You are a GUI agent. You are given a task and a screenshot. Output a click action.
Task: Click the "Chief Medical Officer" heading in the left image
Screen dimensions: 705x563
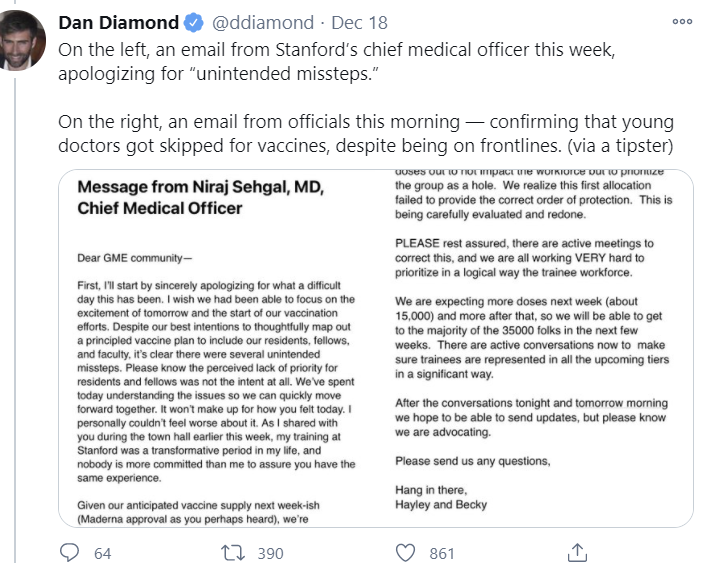pyautogui.click(x=160, y=209)
